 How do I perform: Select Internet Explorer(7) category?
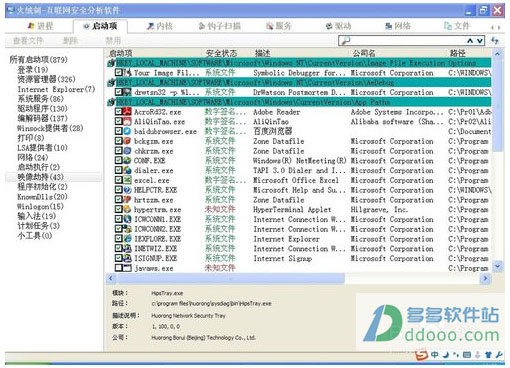click(x=56, y=89)
